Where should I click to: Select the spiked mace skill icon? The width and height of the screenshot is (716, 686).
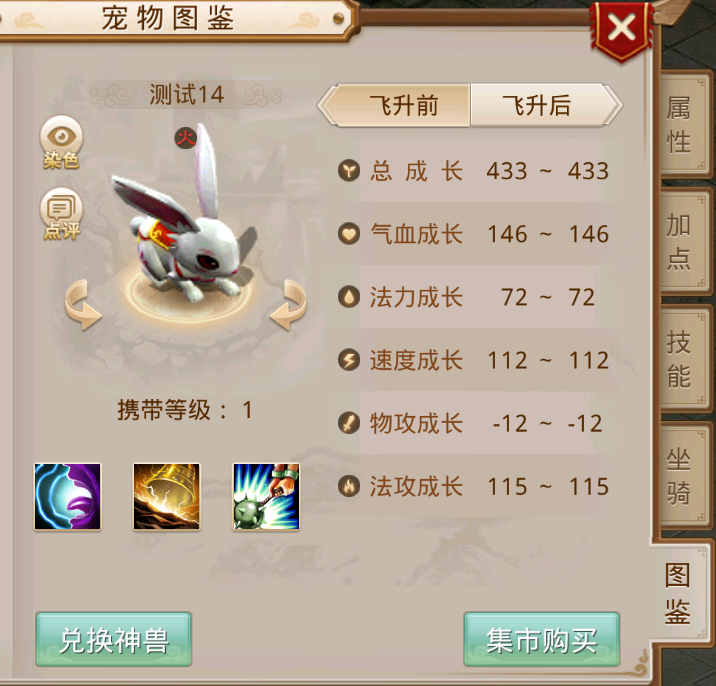pos(266,496)
